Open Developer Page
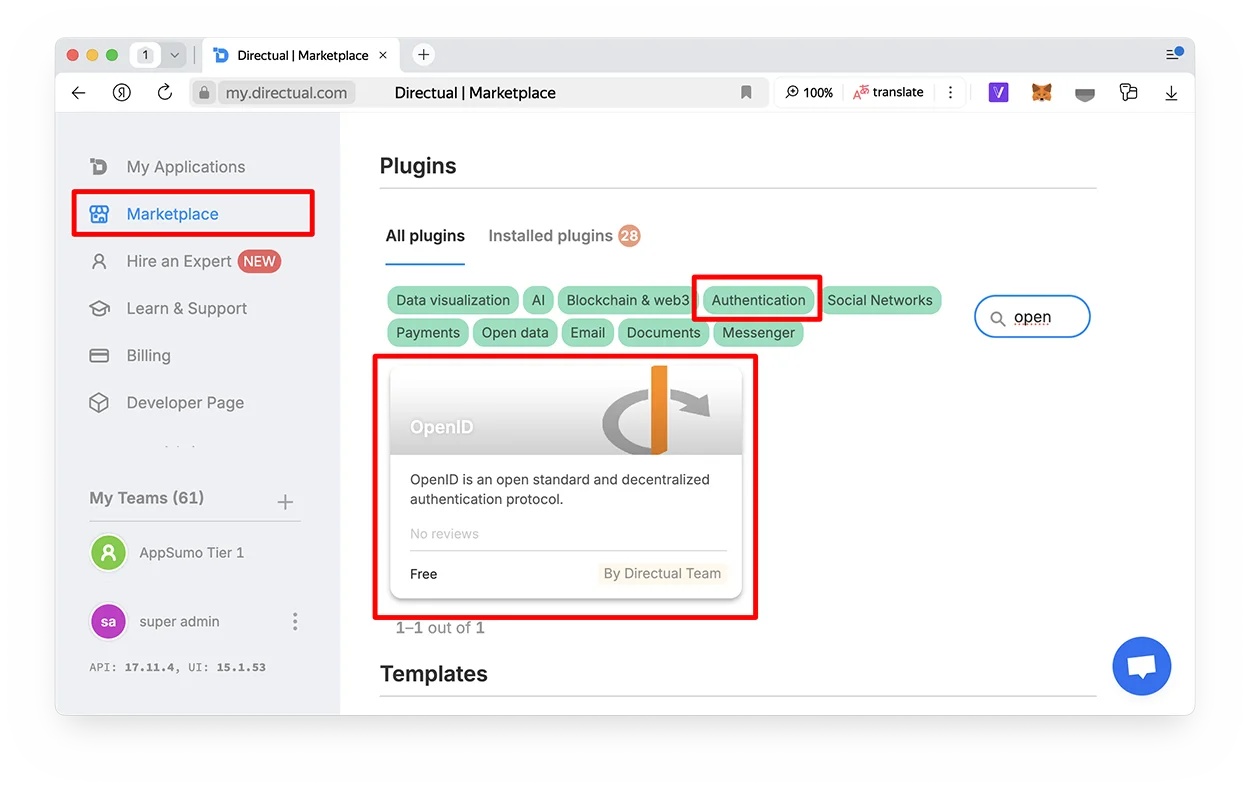This screenshot has height=788, width=1250. pyautogui.click(x=185, y=403)
